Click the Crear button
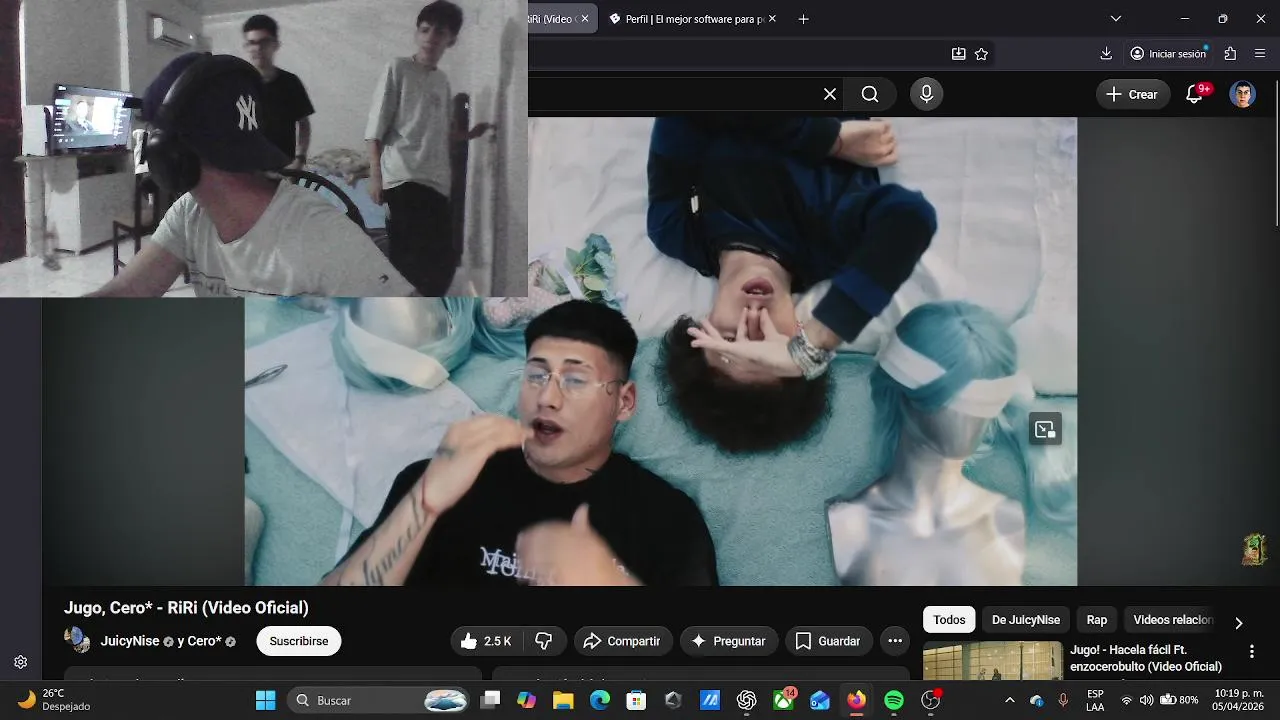 1133,94
